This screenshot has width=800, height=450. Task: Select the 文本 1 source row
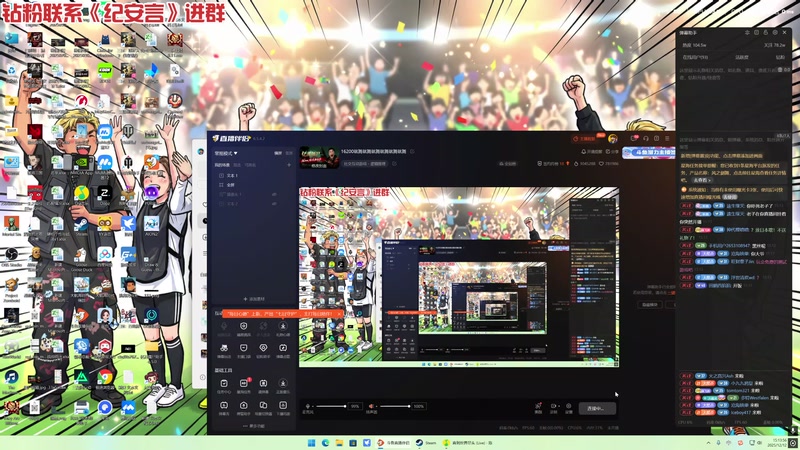(253, 176)
